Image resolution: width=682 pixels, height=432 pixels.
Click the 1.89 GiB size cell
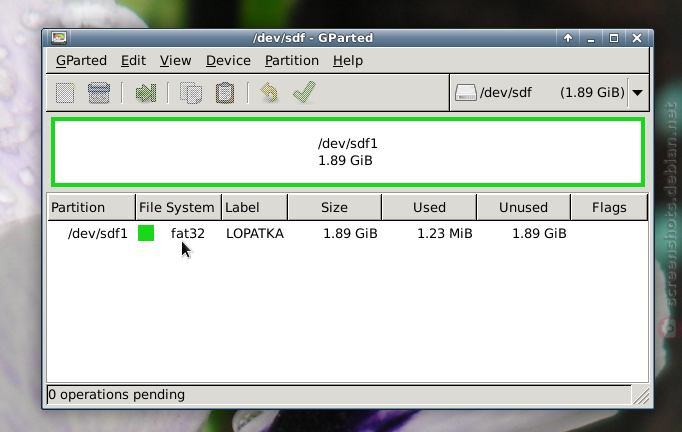click(x=350, y=234)
